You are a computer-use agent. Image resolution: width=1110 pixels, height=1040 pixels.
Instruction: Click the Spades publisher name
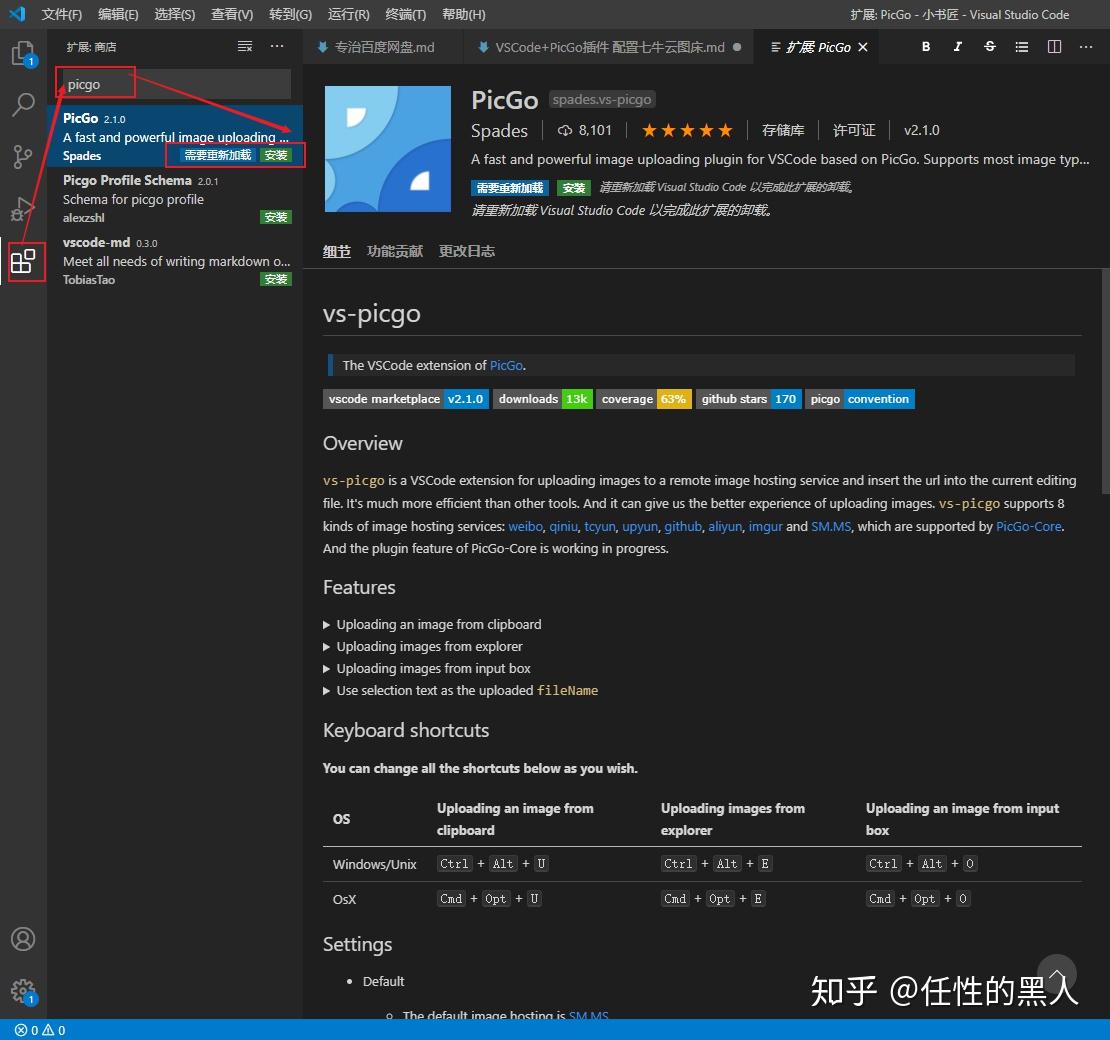click(500, 131)
